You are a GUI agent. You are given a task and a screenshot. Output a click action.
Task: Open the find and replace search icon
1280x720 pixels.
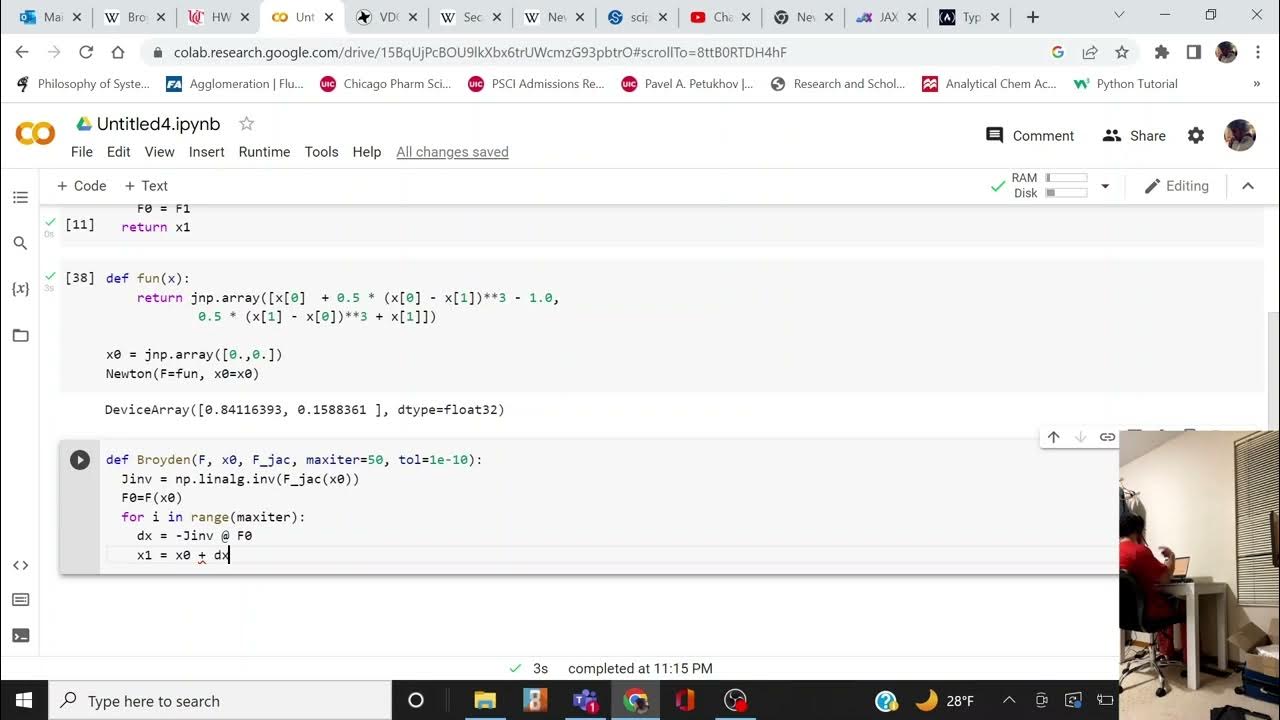click(20, 243)
